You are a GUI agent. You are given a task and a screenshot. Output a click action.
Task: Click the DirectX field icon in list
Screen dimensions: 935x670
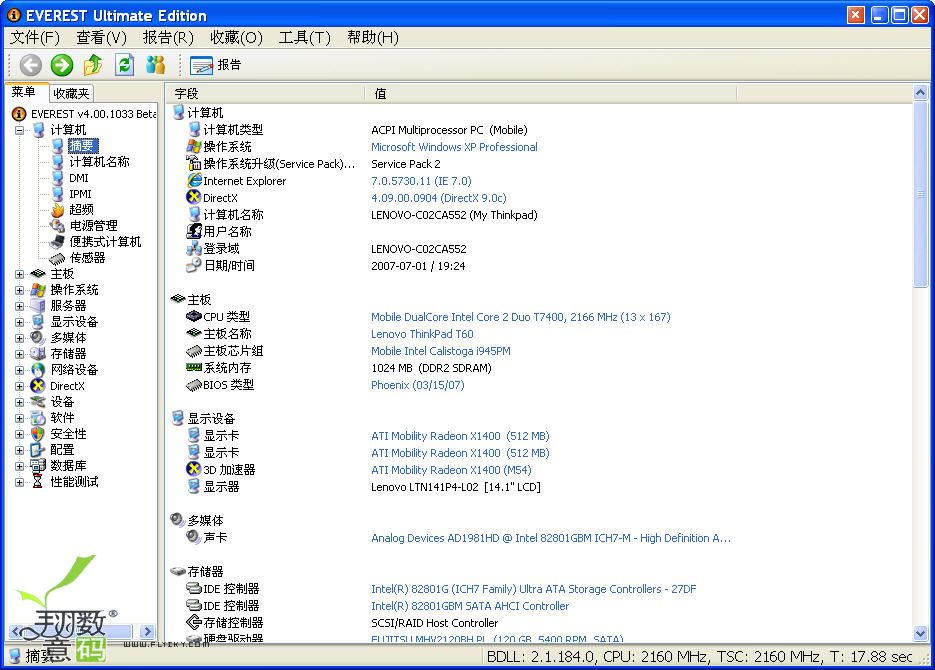[193, 197]
